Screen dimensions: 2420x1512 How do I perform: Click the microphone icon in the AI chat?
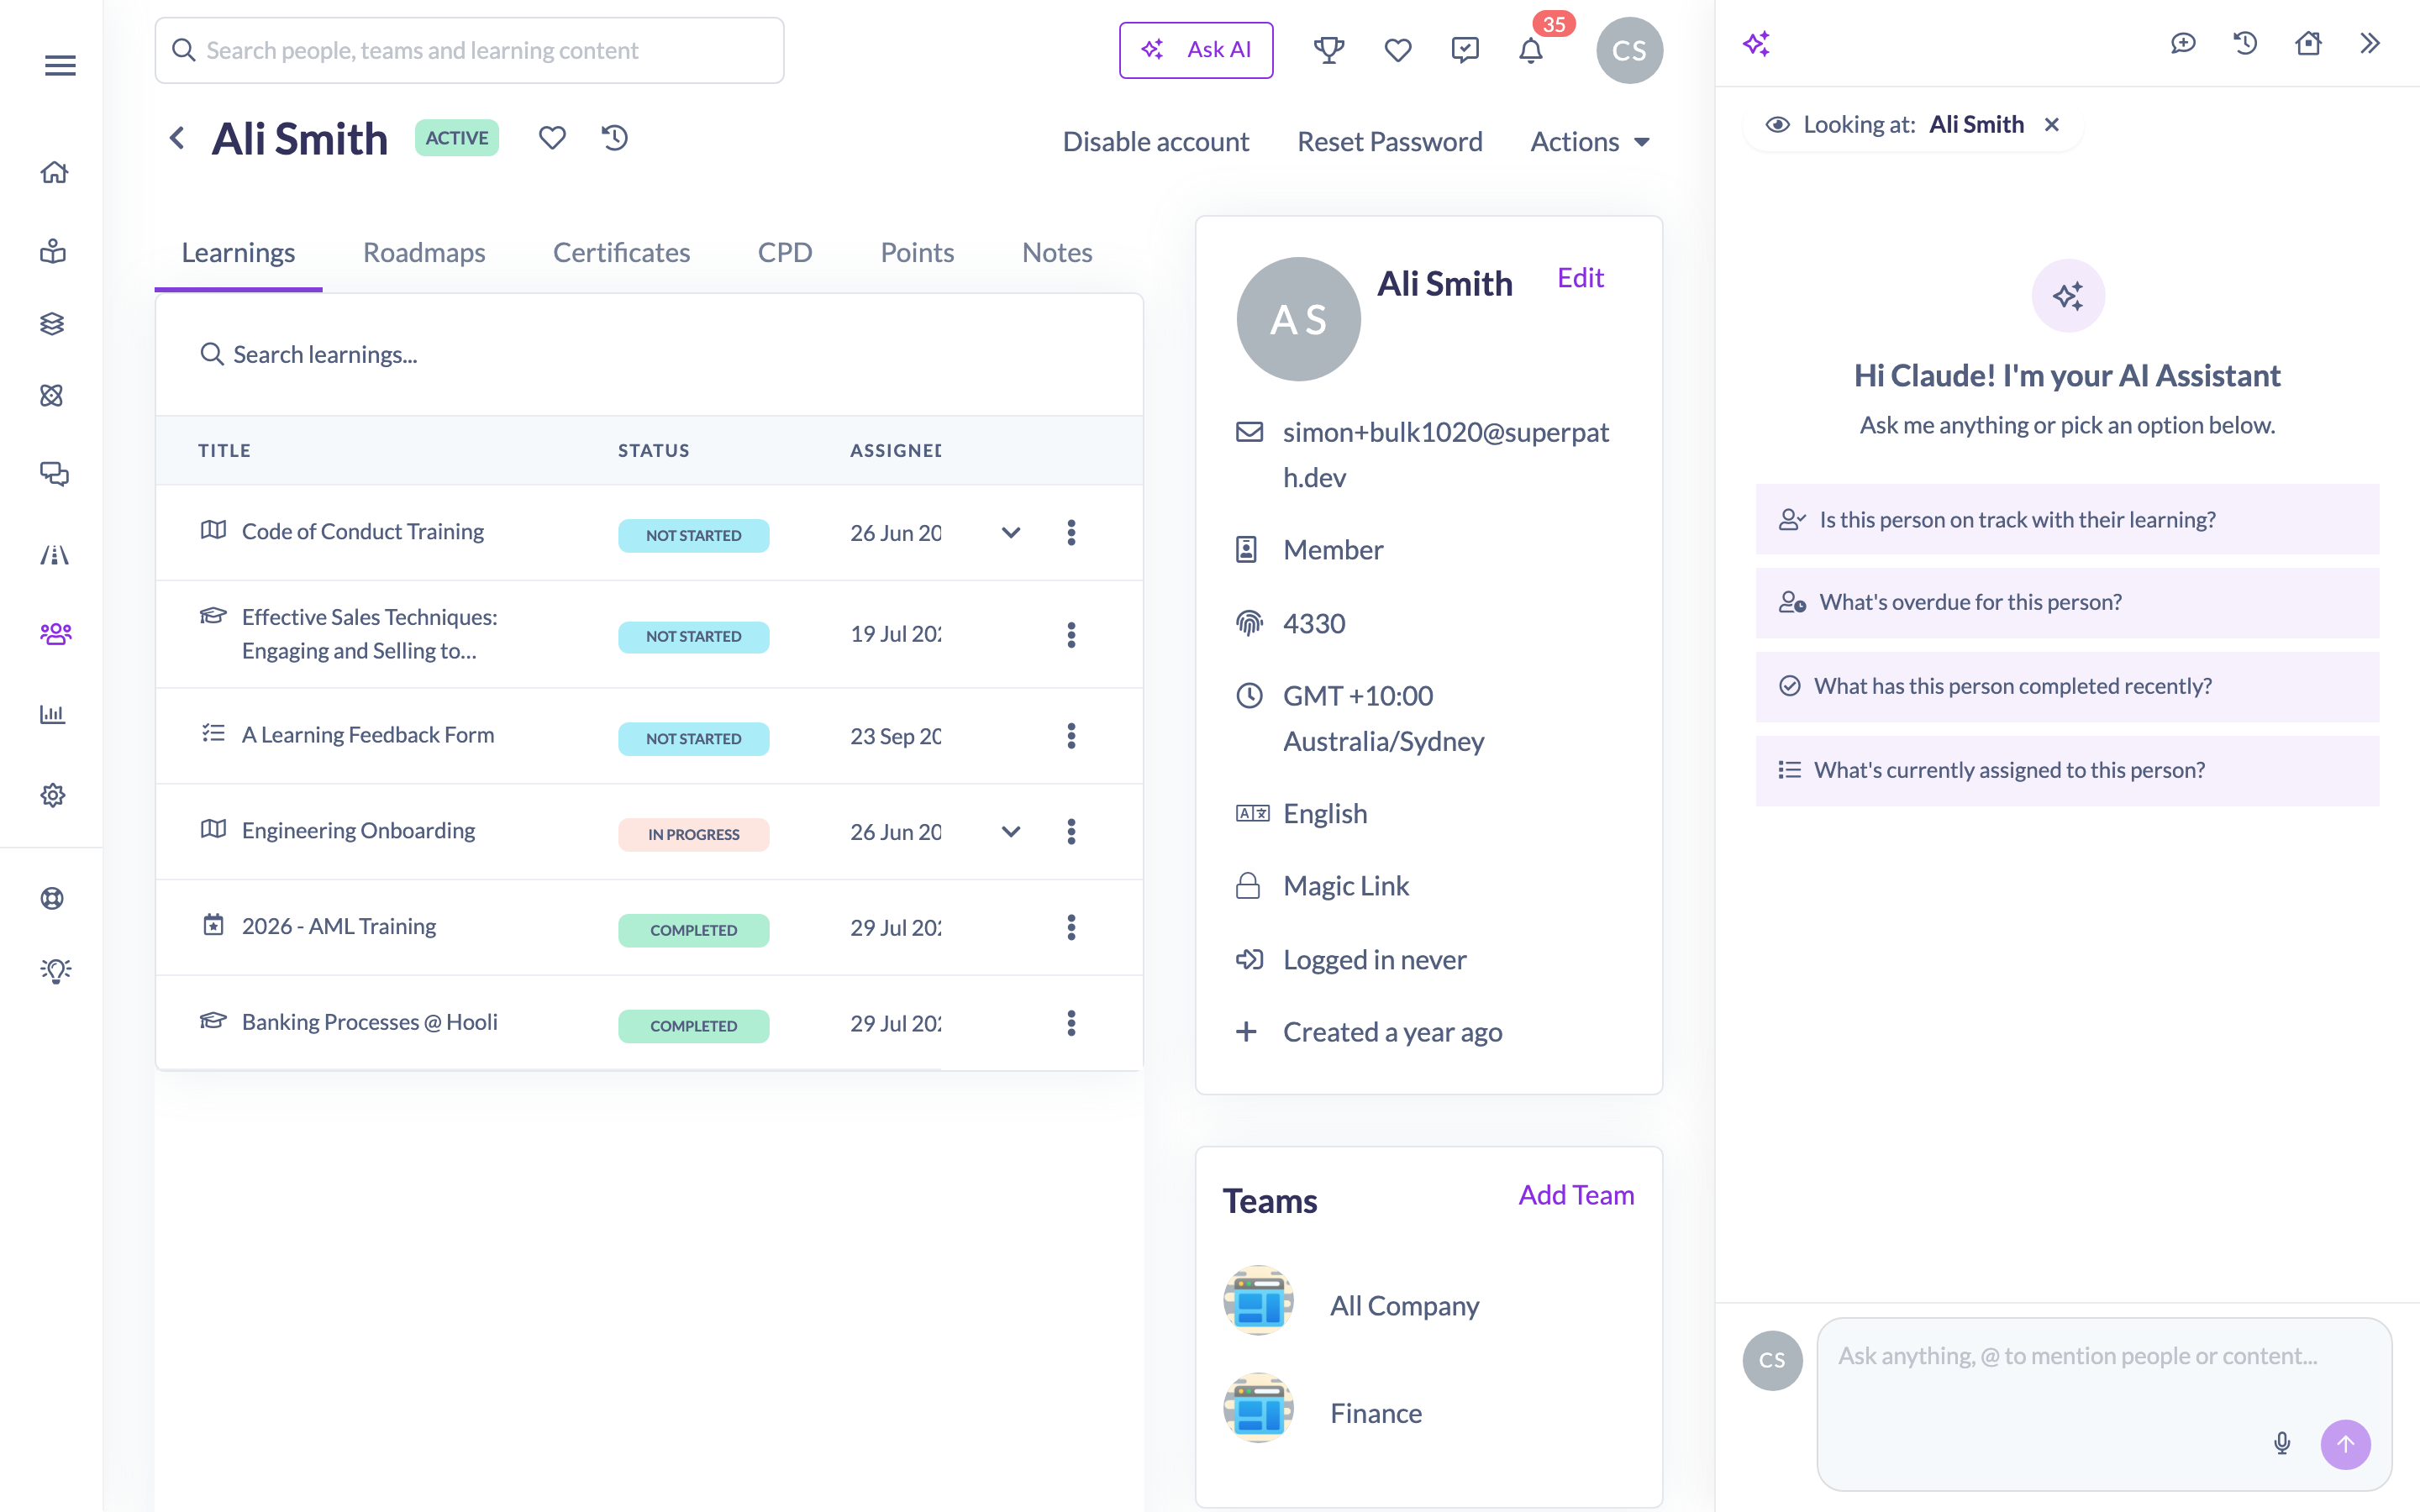coord(2282,1443)
